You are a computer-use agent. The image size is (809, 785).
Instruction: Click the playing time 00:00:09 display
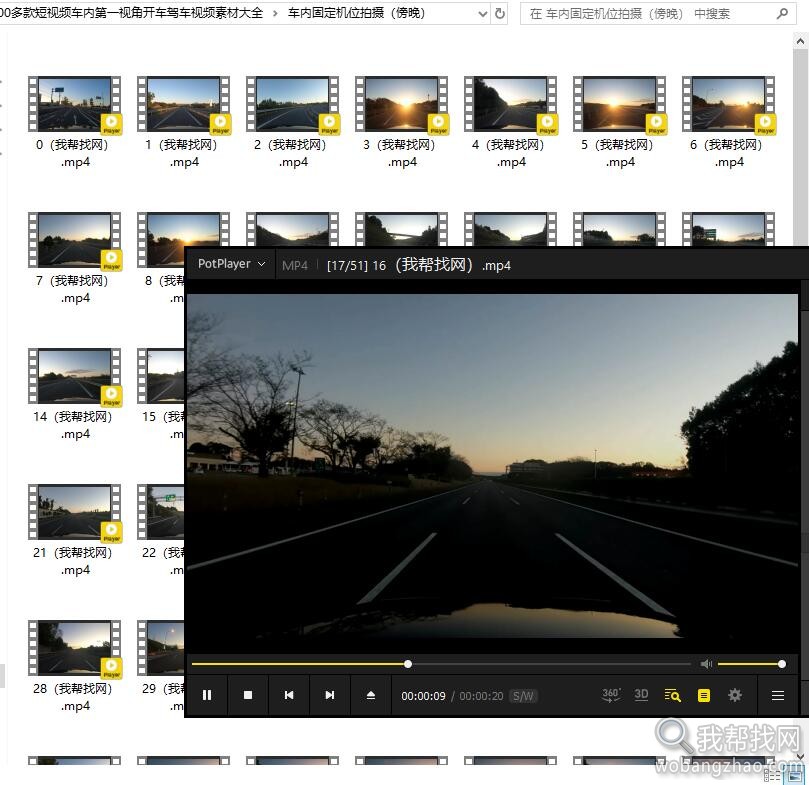click(x=423, y=696)
